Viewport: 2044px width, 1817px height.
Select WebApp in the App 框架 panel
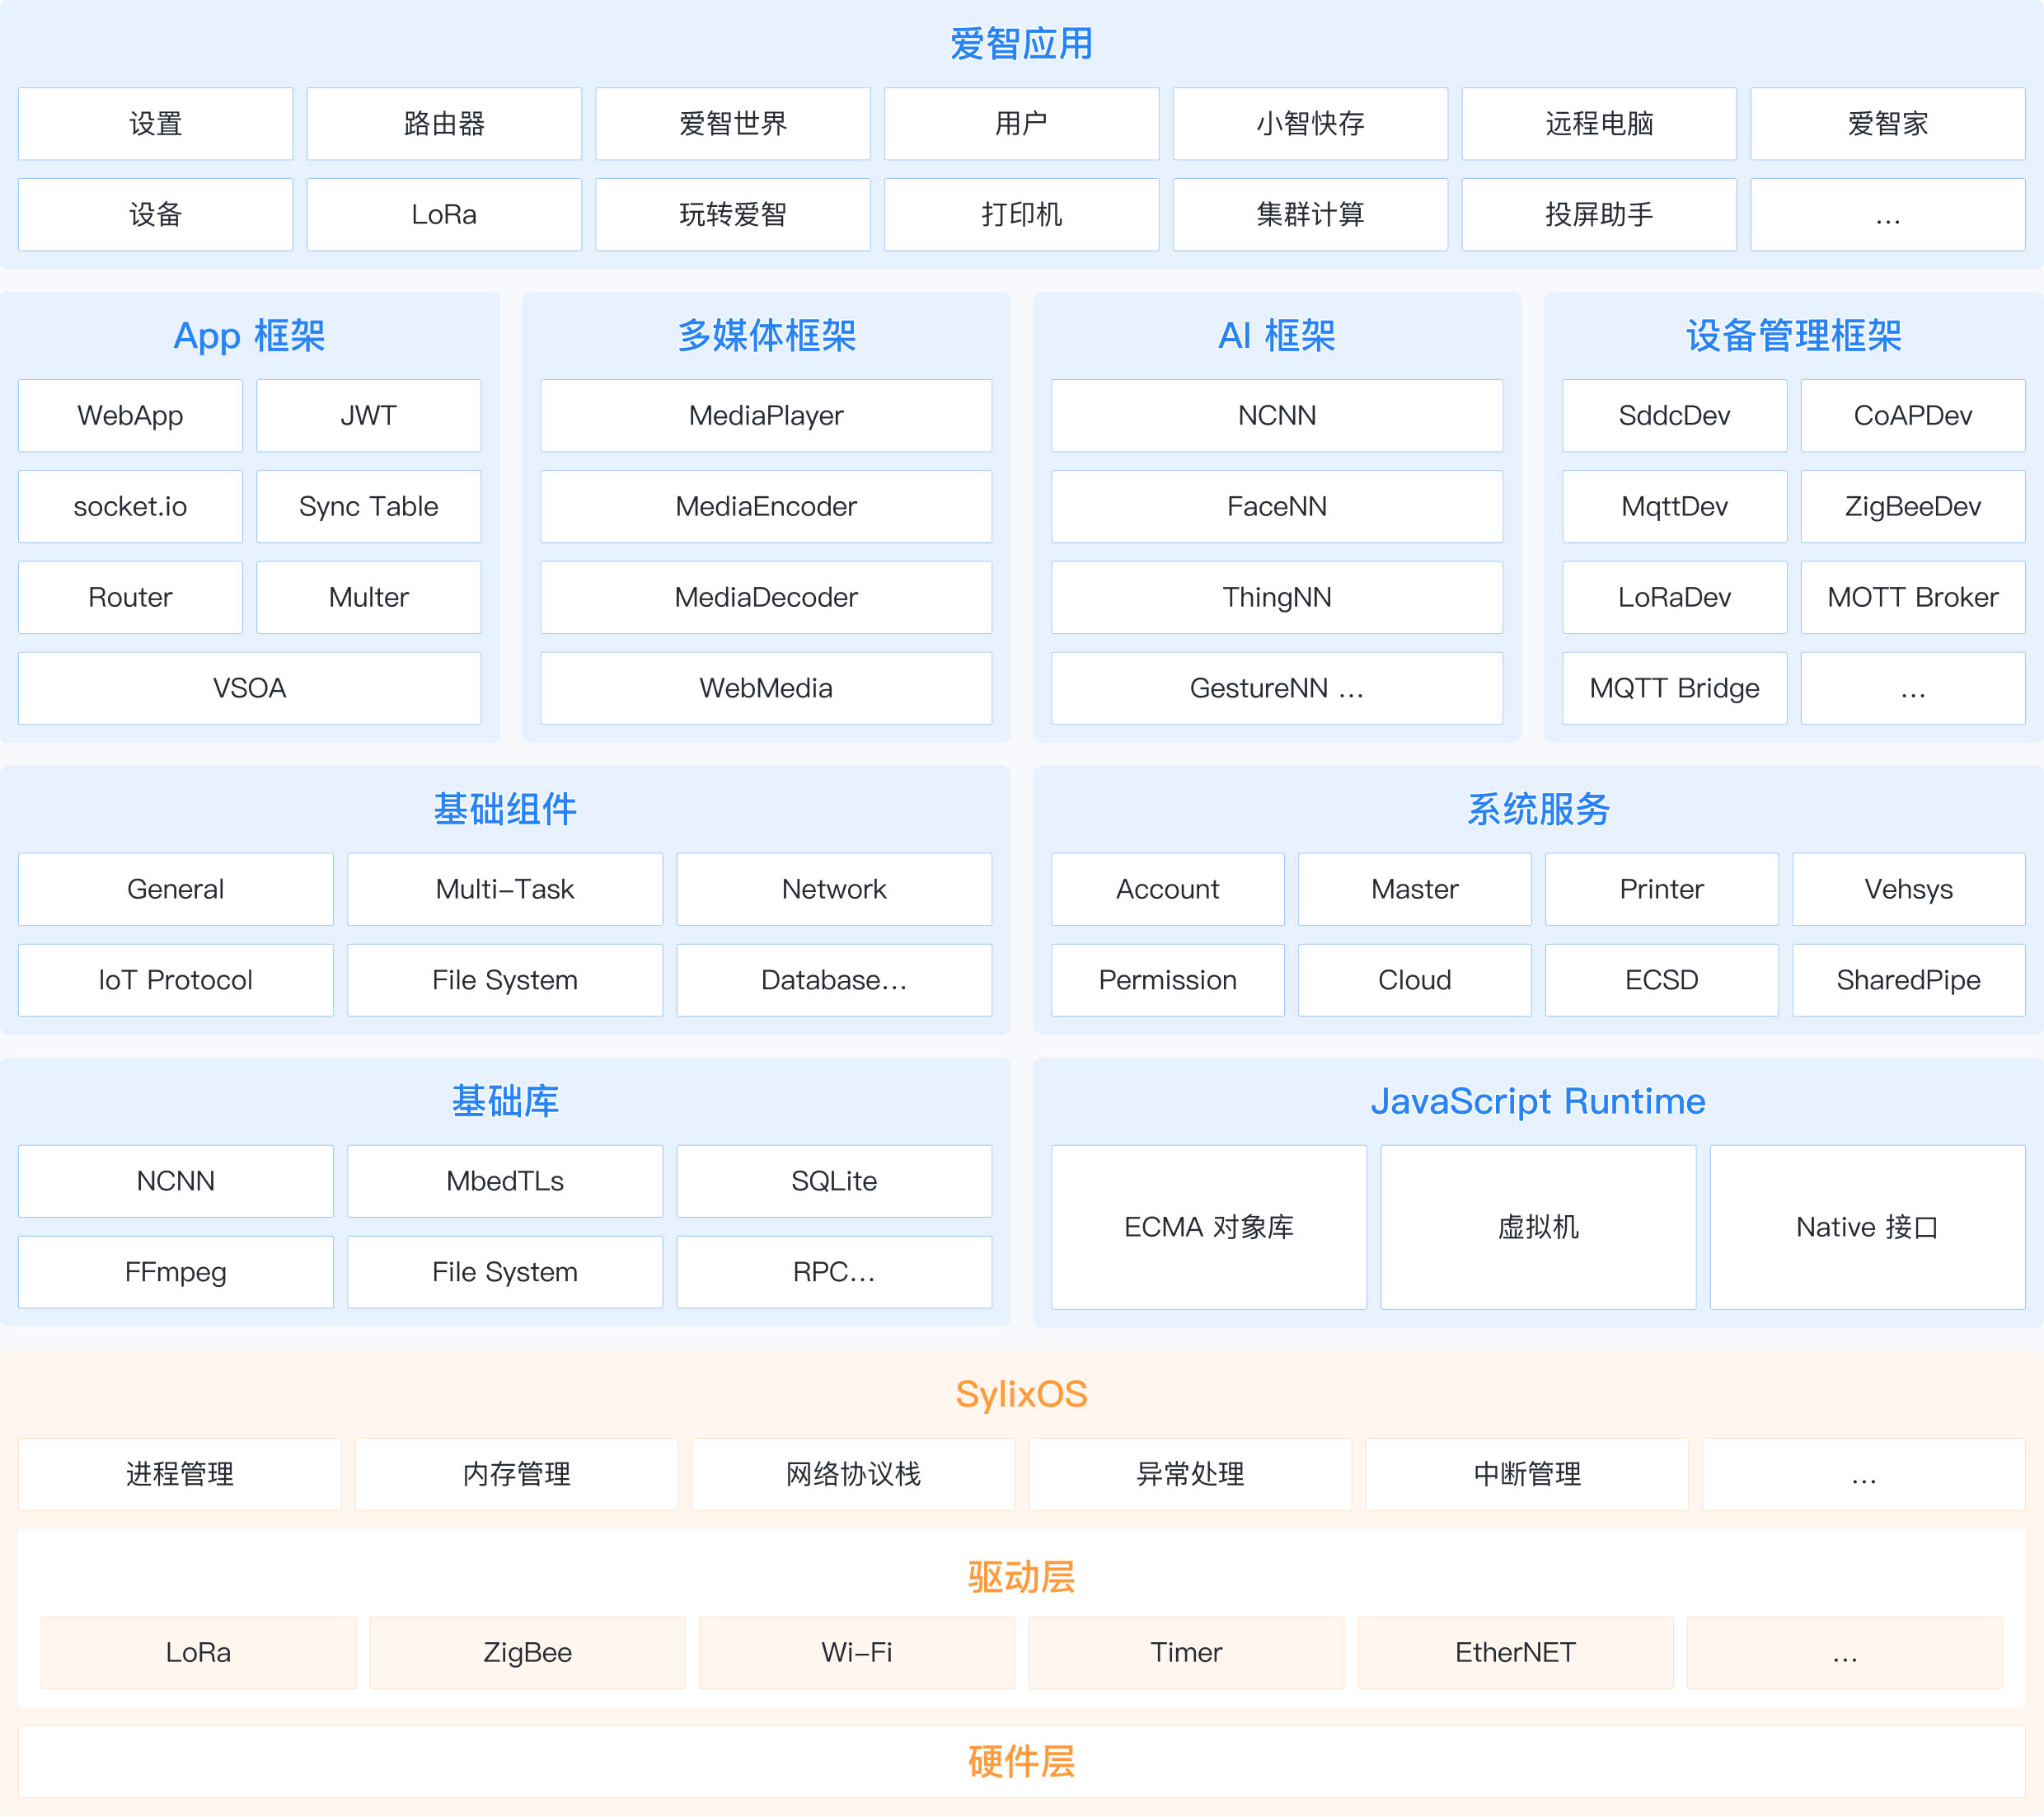[x=130, y=416]
